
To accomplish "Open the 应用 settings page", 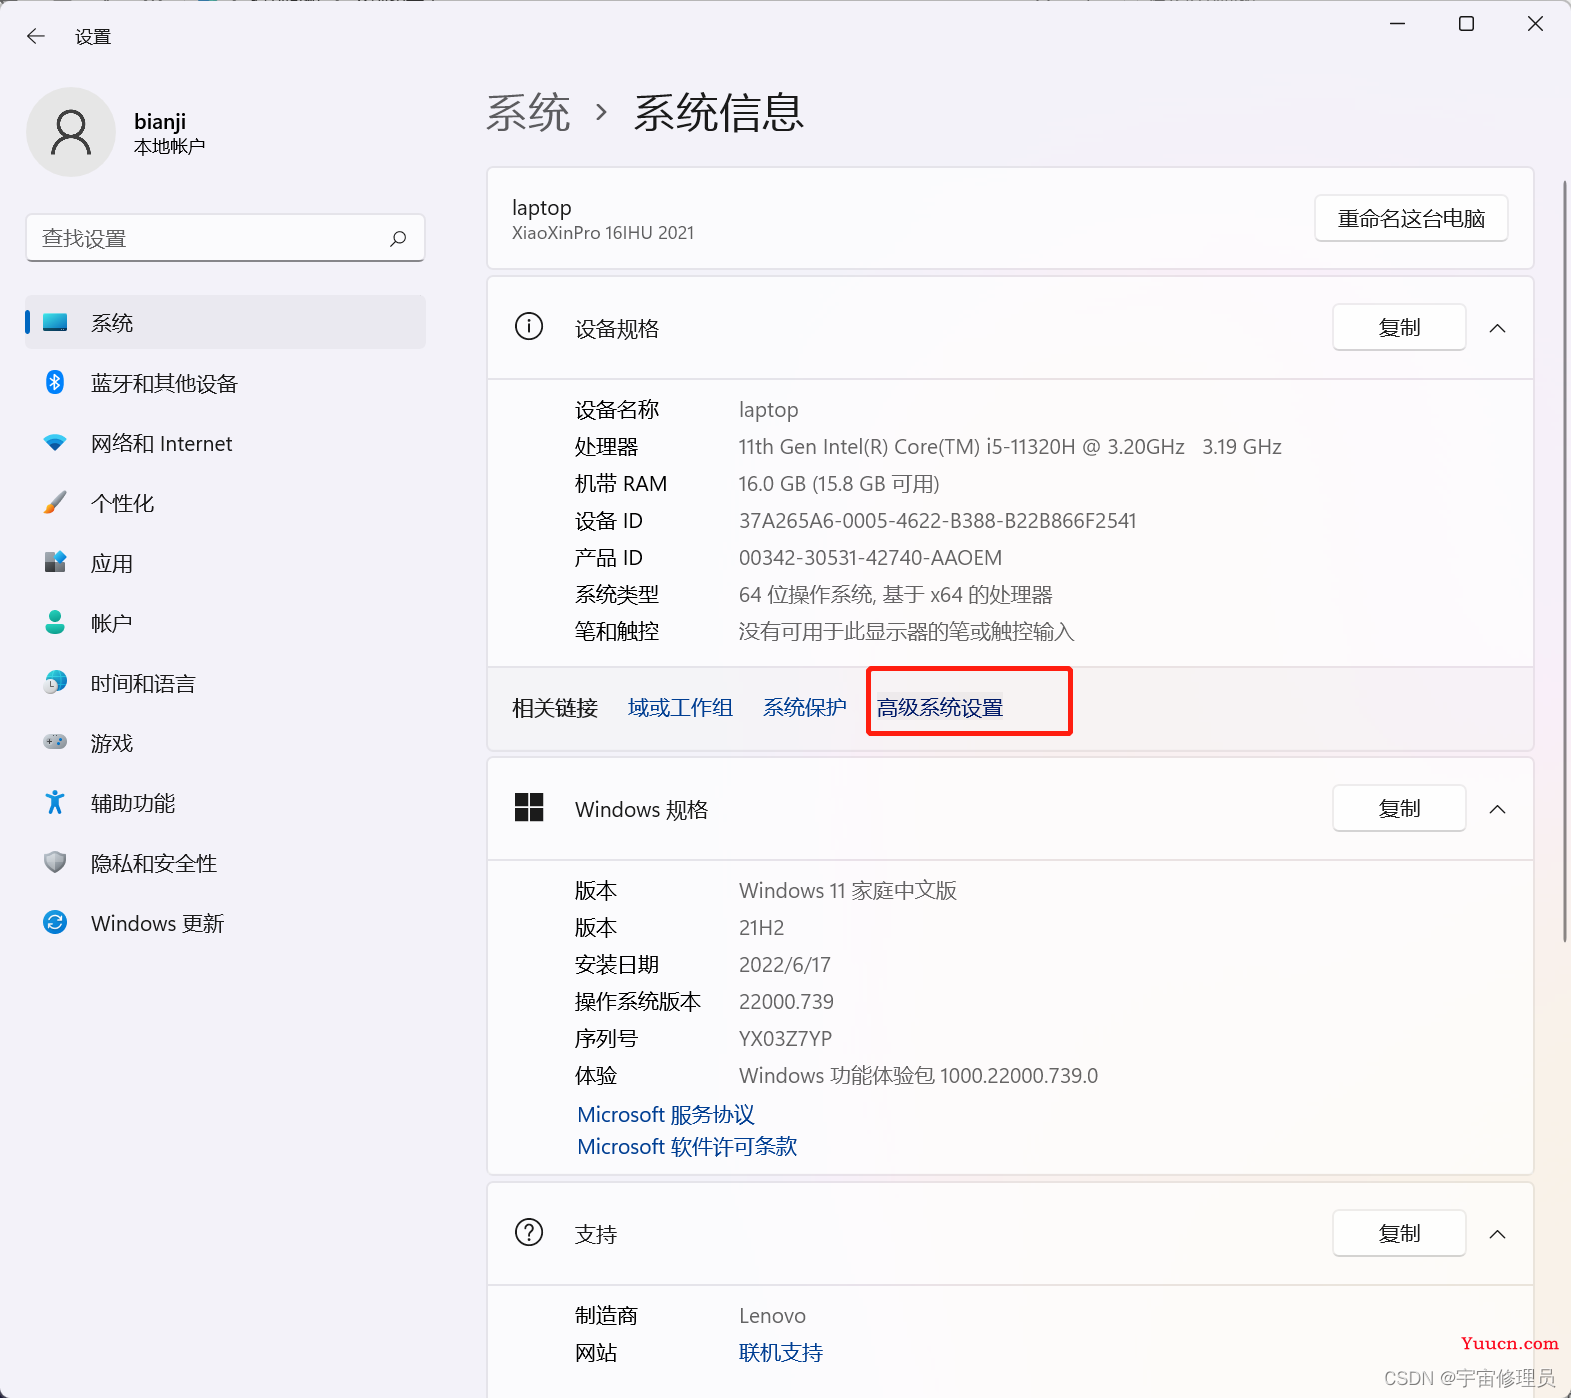I will (x=225, y=563).
